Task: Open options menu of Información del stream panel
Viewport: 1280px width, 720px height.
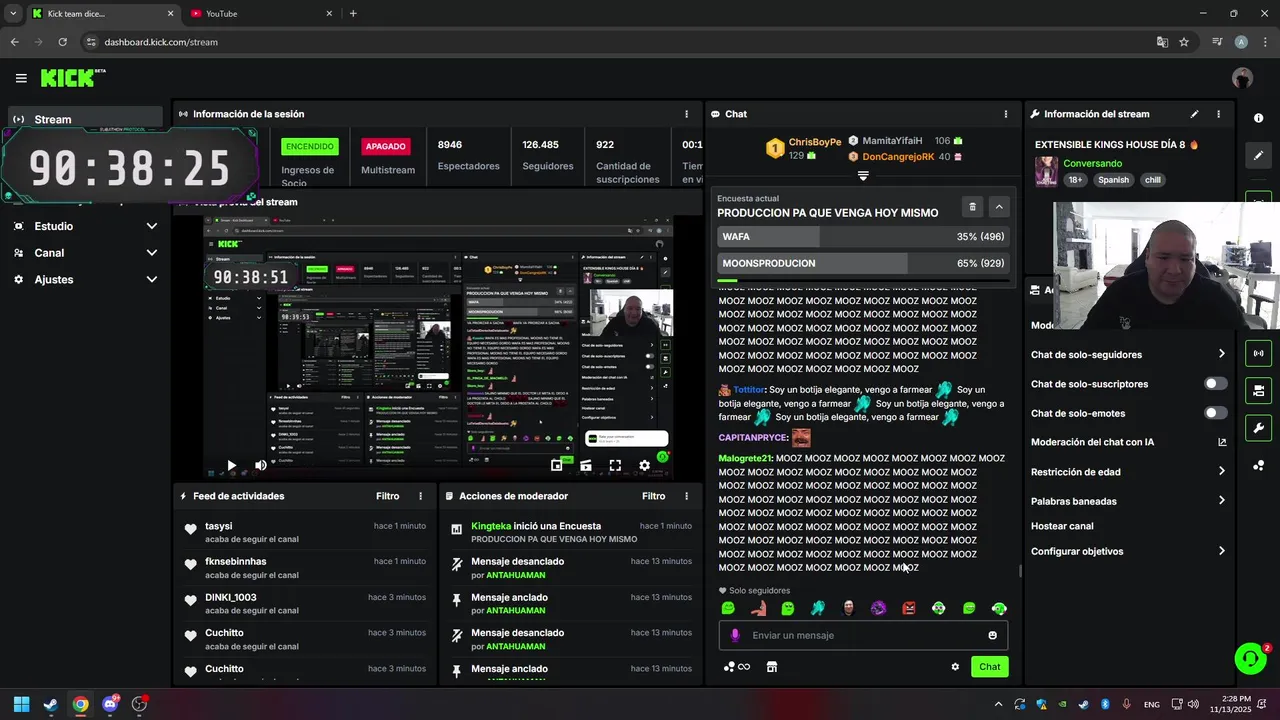Action: click(x=1218, y=114)
